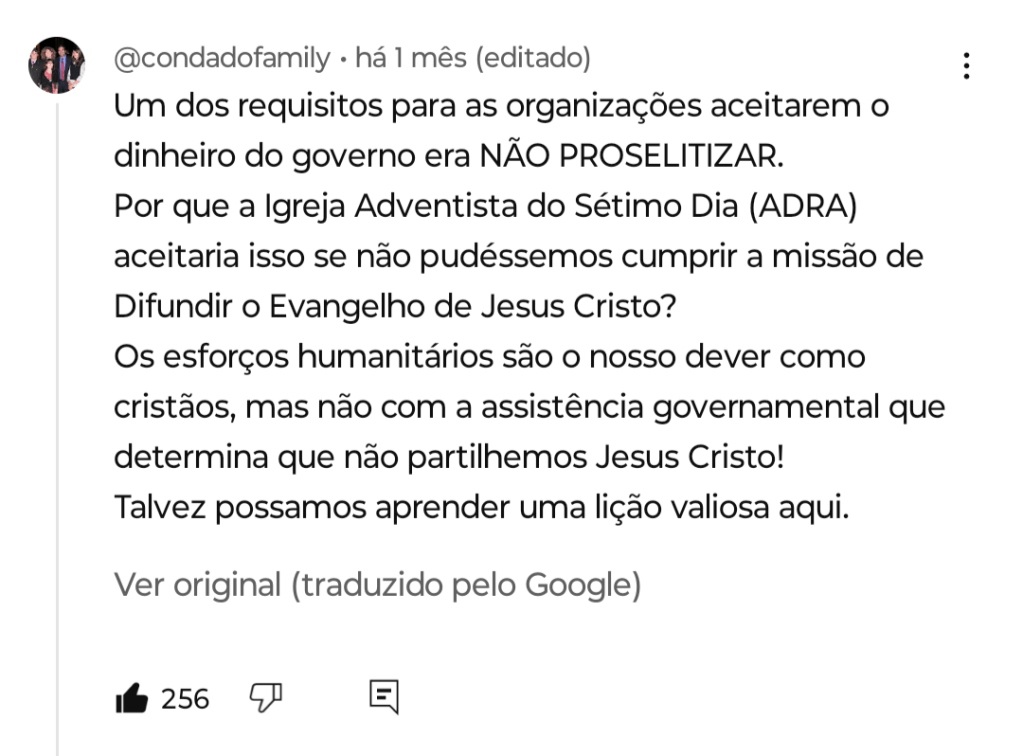Open the @condadofamily channel username
This screenshot has width=1023, height=756.
point(221,59)
